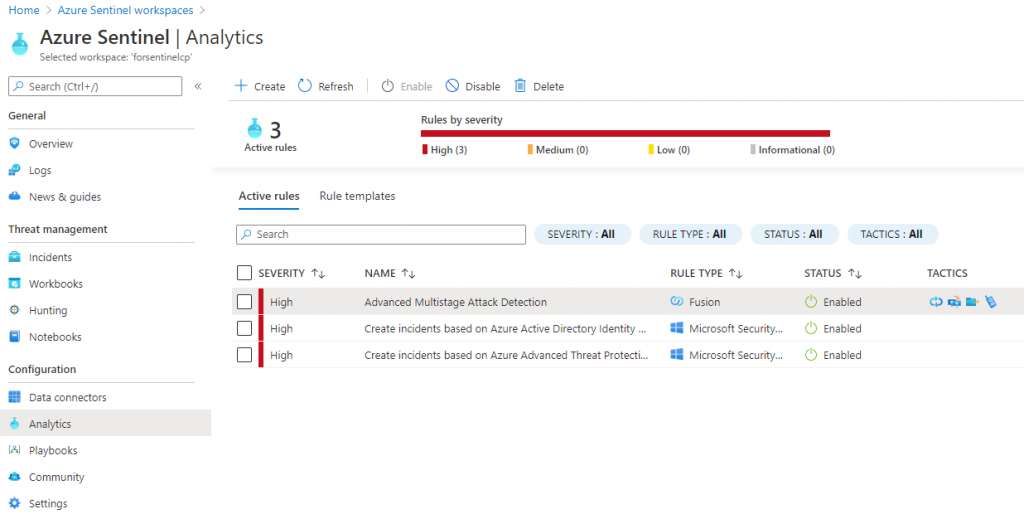Switch to the Rule templates tab

point(357,196)
